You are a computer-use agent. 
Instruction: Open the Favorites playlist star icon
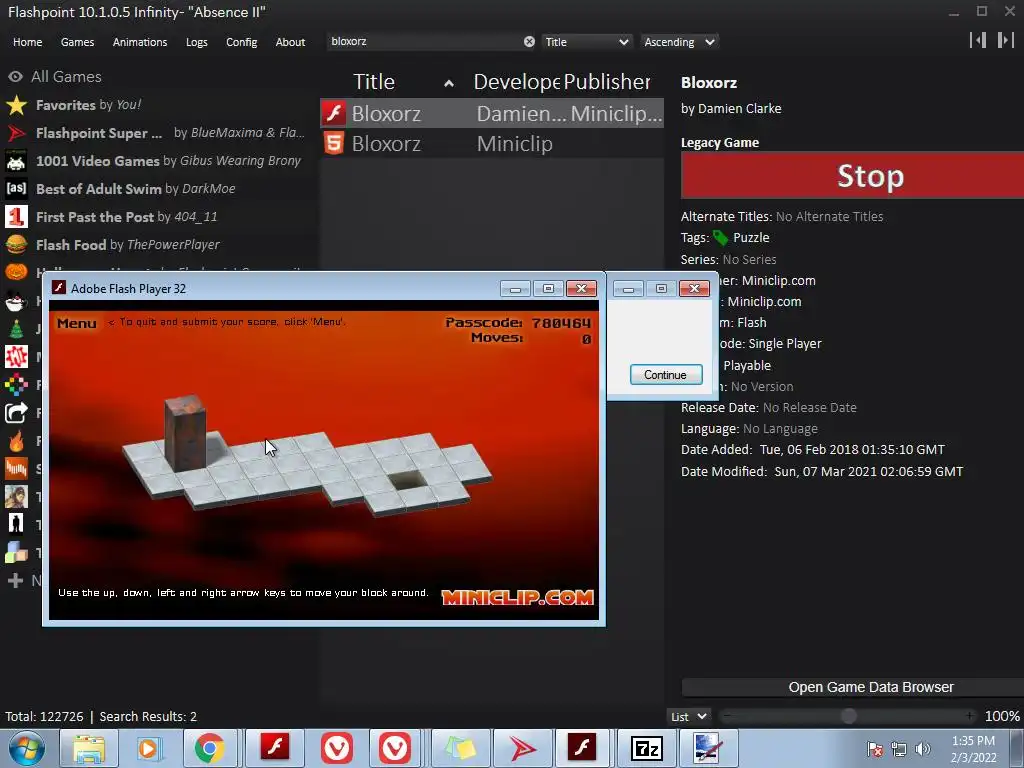pos(16,105)
